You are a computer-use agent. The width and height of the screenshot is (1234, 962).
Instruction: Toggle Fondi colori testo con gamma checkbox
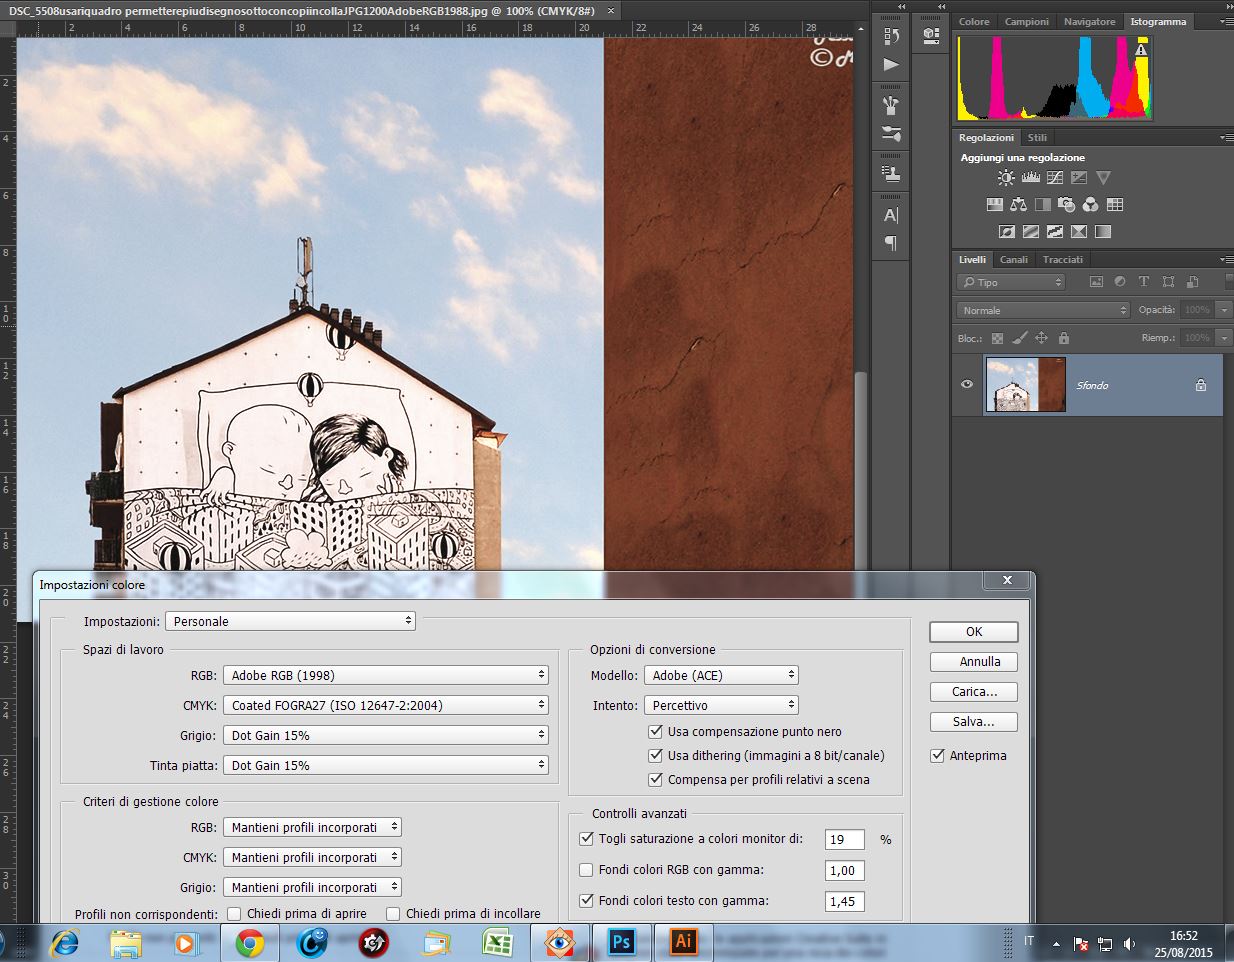click(x=587, y=901)
